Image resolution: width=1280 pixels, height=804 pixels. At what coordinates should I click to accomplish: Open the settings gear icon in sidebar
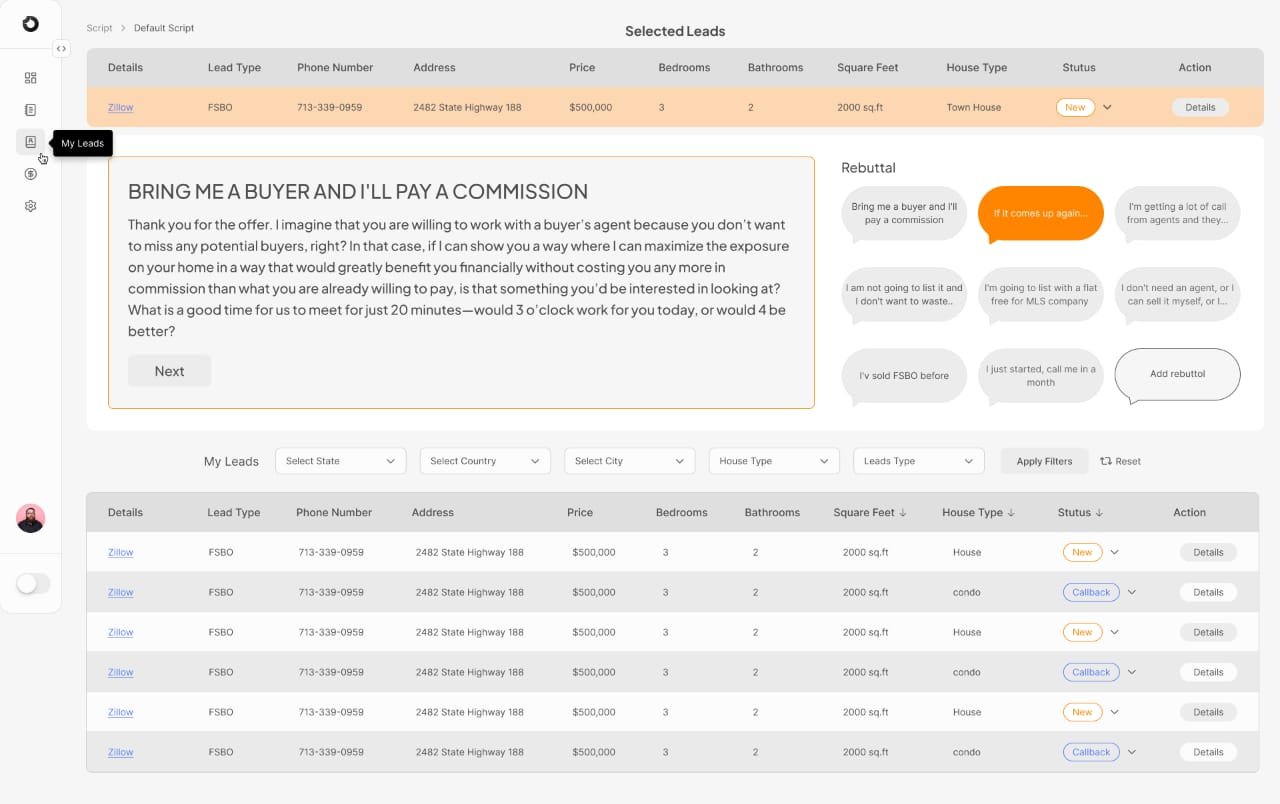(x=30, y=206)
